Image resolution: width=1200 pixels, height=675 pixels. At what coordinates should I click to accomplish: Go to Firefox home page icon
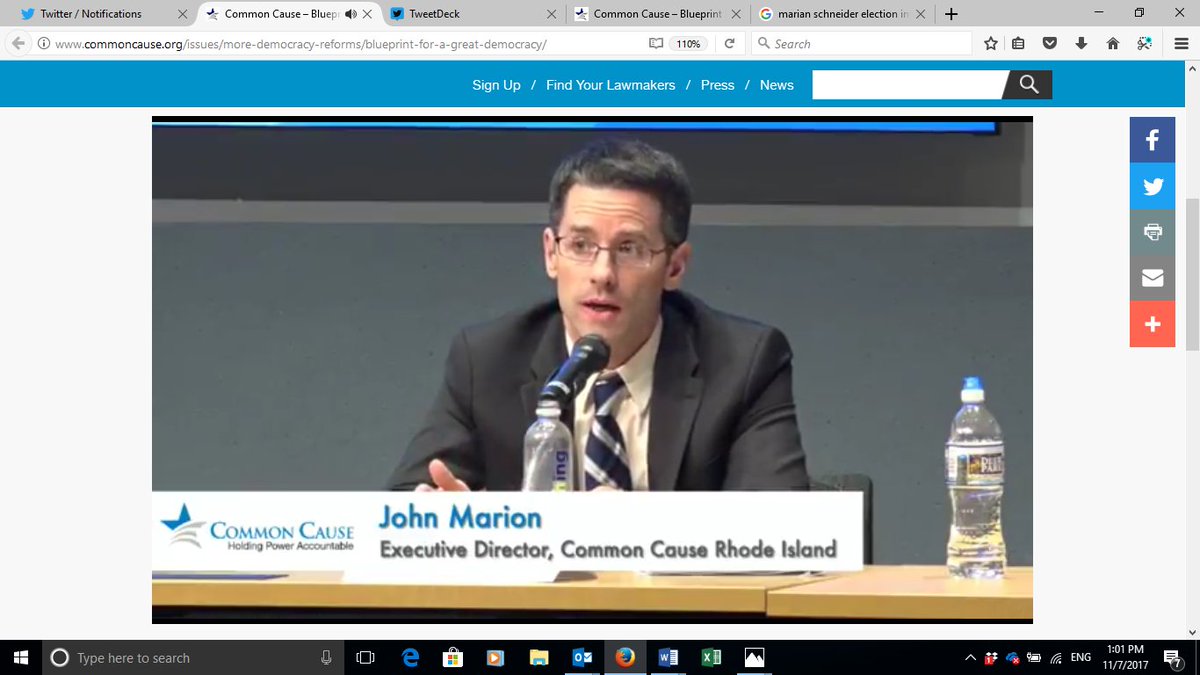coord(1113,44)
